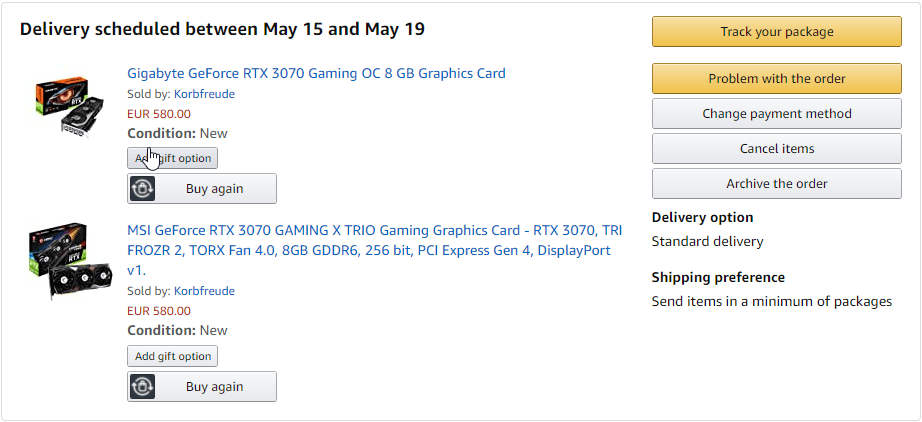The image size is (922, 422).
Task: Buy the MSI graphics card again
Action: coord(202,387)
